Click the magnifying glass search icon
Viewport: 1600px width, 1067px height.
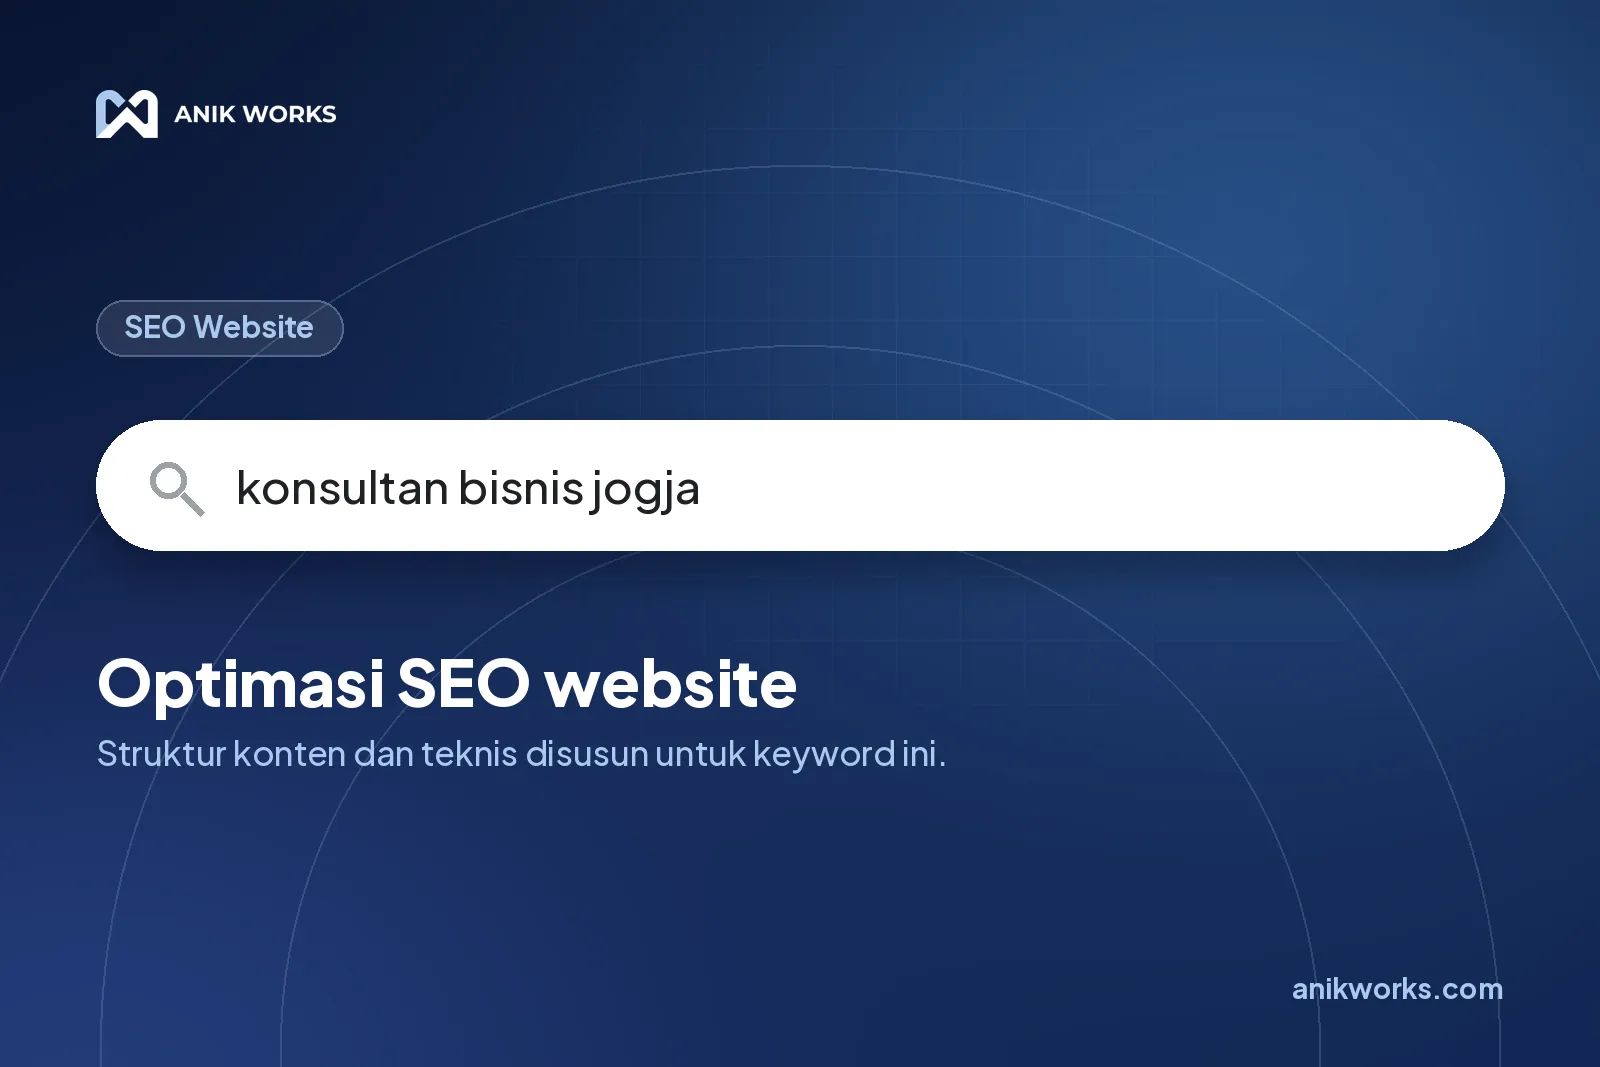(x=177, y=488)
